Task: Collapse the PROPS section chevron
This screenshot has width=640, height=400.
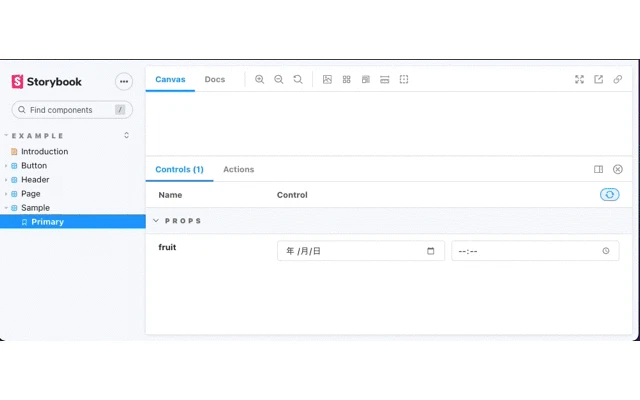Action: click(156, 221)
